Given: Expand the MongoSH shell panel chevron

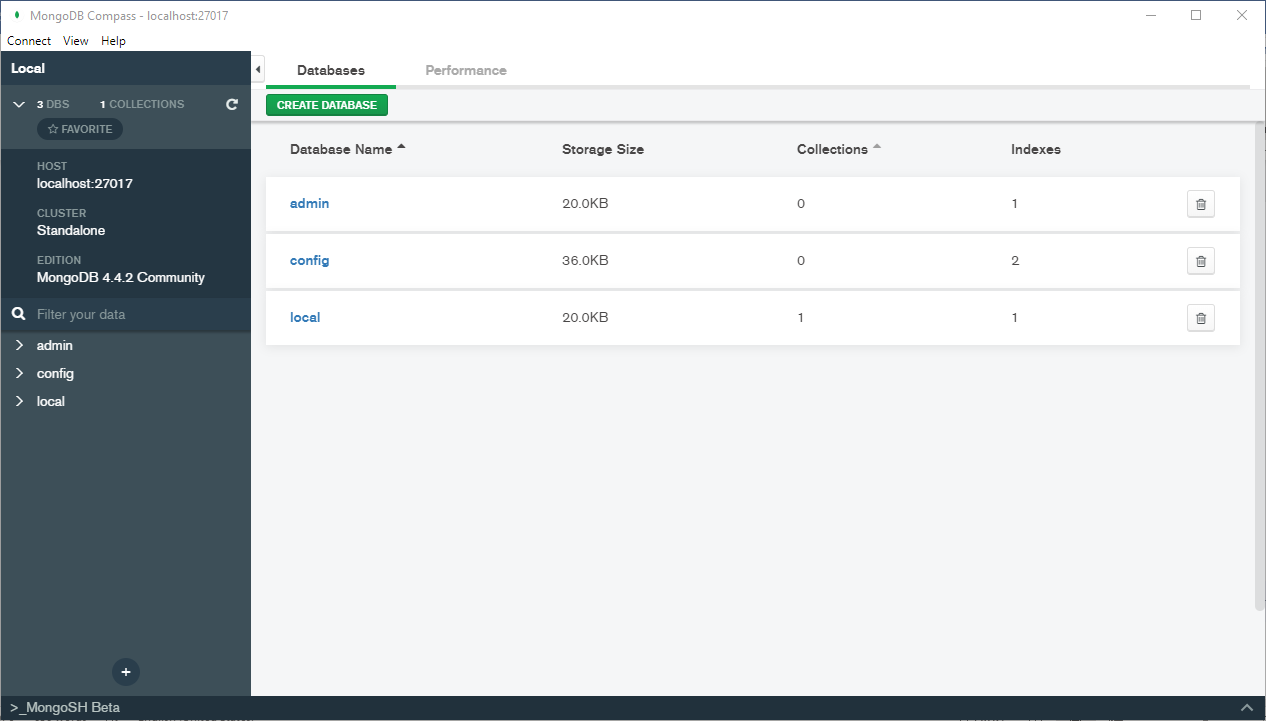Looking at the screenshot, I should (1246, 707).
